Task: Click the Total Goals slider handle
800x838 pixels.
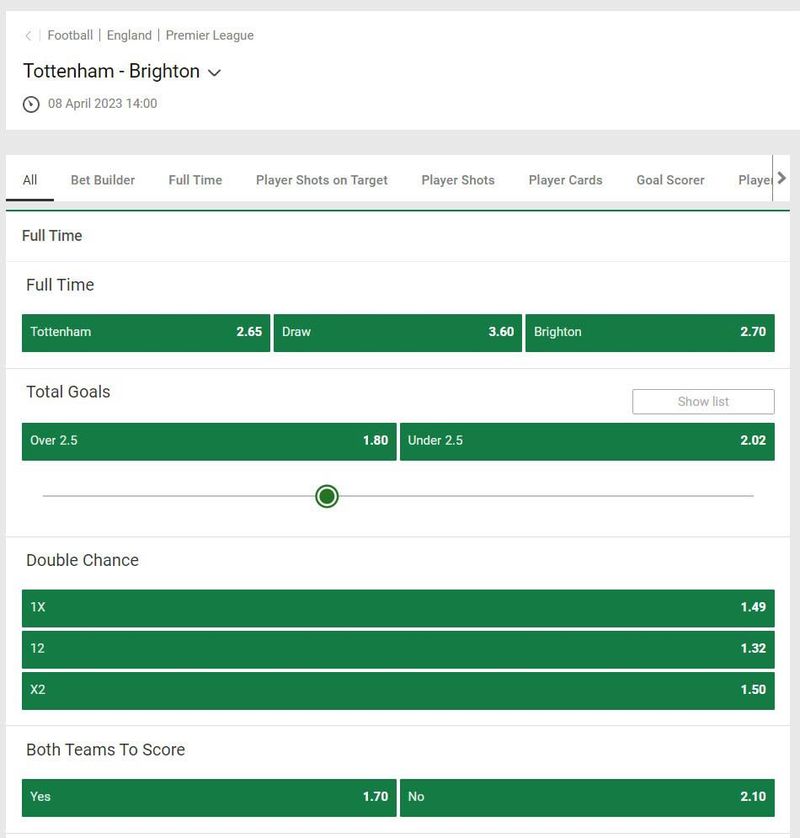Action: pos(327,496)
